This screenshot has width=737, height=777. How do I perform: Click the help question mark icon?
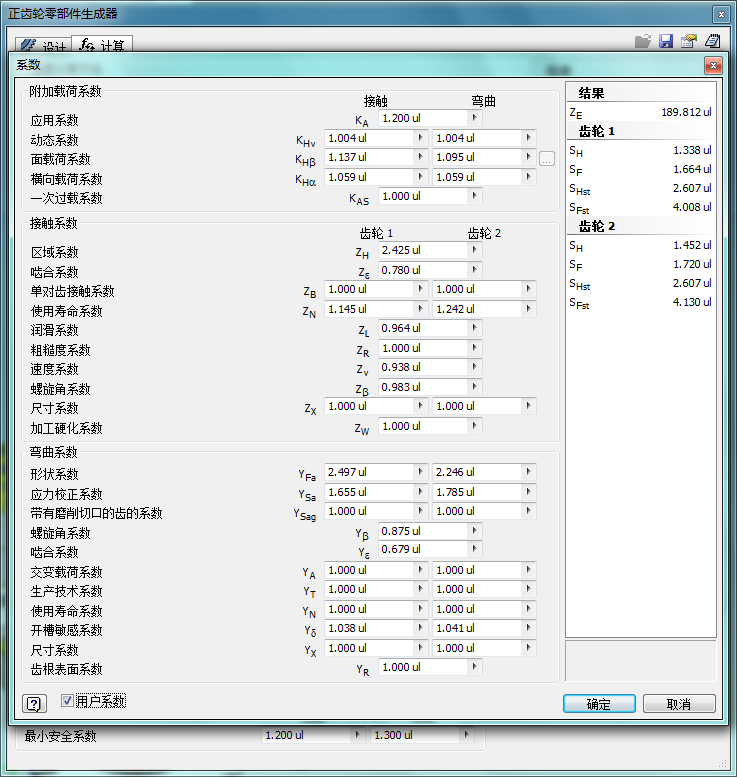pos(31,703)
